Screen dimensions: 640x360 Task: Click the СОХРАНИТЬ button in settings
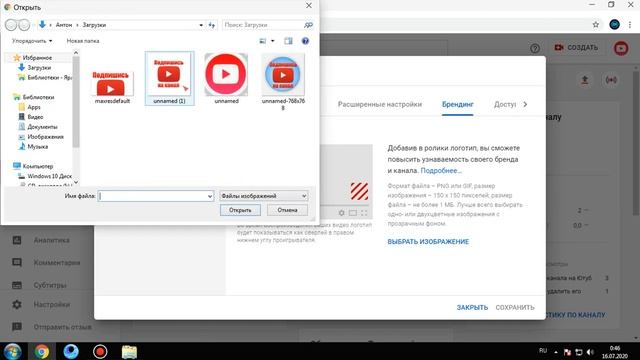pyautogui.click(x=515, y=307)
